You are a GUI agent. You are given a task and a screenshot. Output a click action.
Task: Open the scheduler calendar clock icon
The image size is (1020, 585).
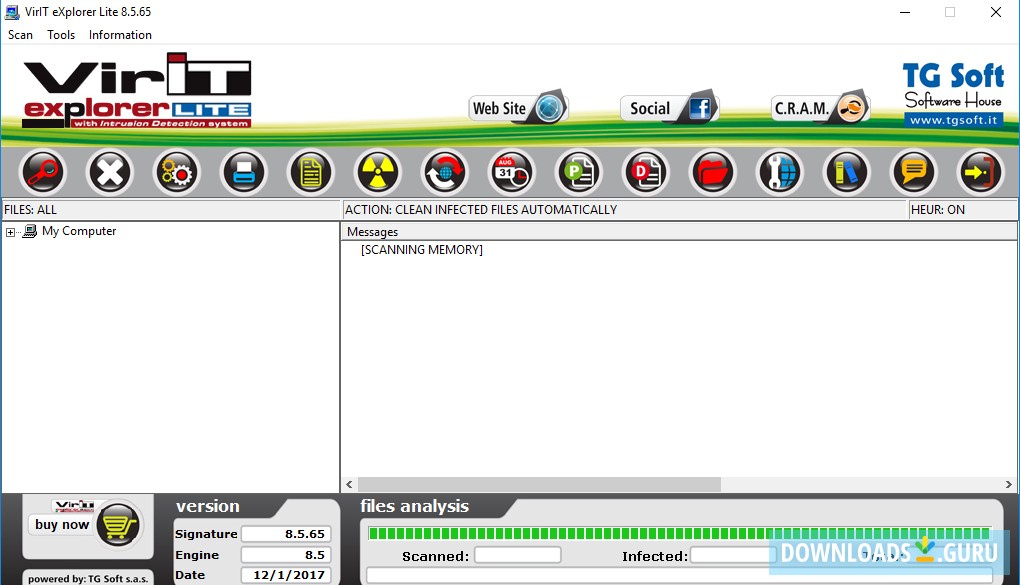click(x=511, y=172)
